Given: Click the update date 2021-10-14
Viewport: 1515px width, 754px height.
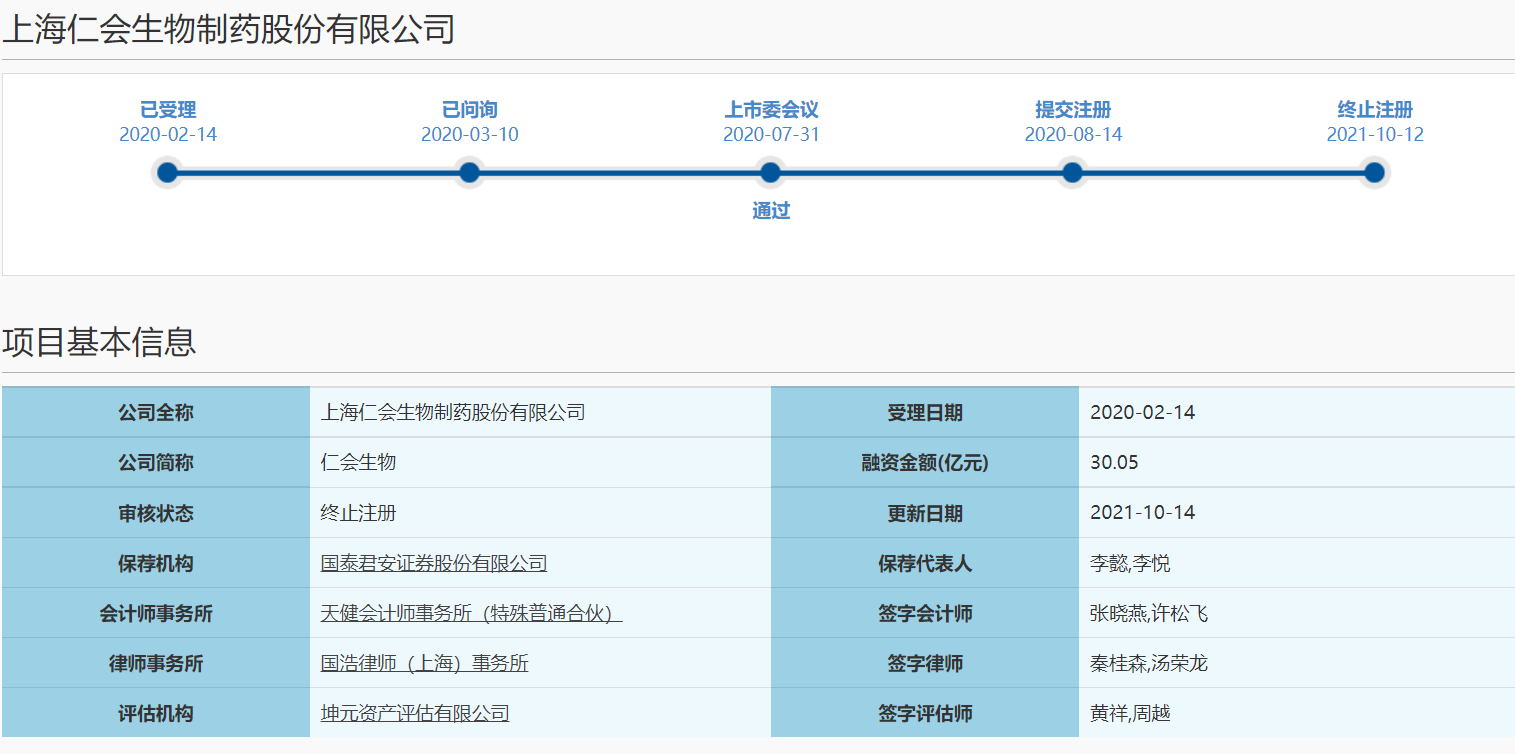Looking at the screenshot, I should (1142, 513).
